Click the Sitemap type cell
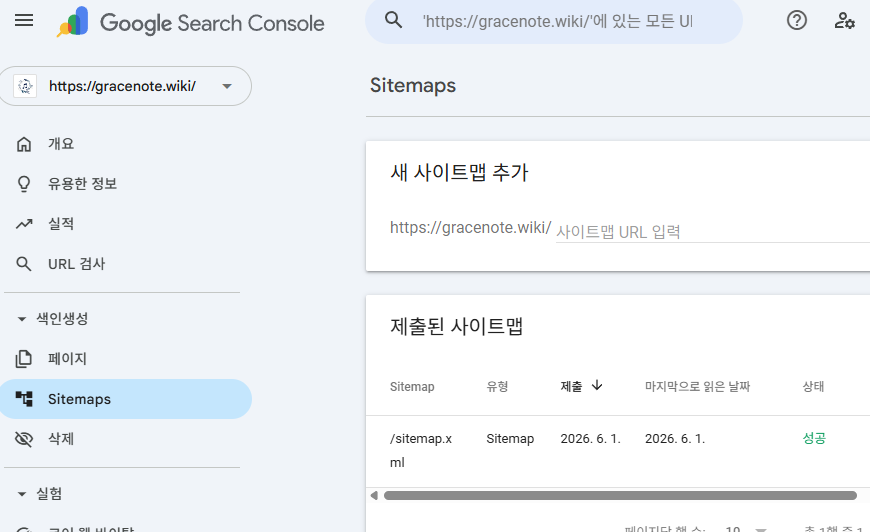Image resolution: width=870 pixels, height=532 pixels. pos(510,439)
